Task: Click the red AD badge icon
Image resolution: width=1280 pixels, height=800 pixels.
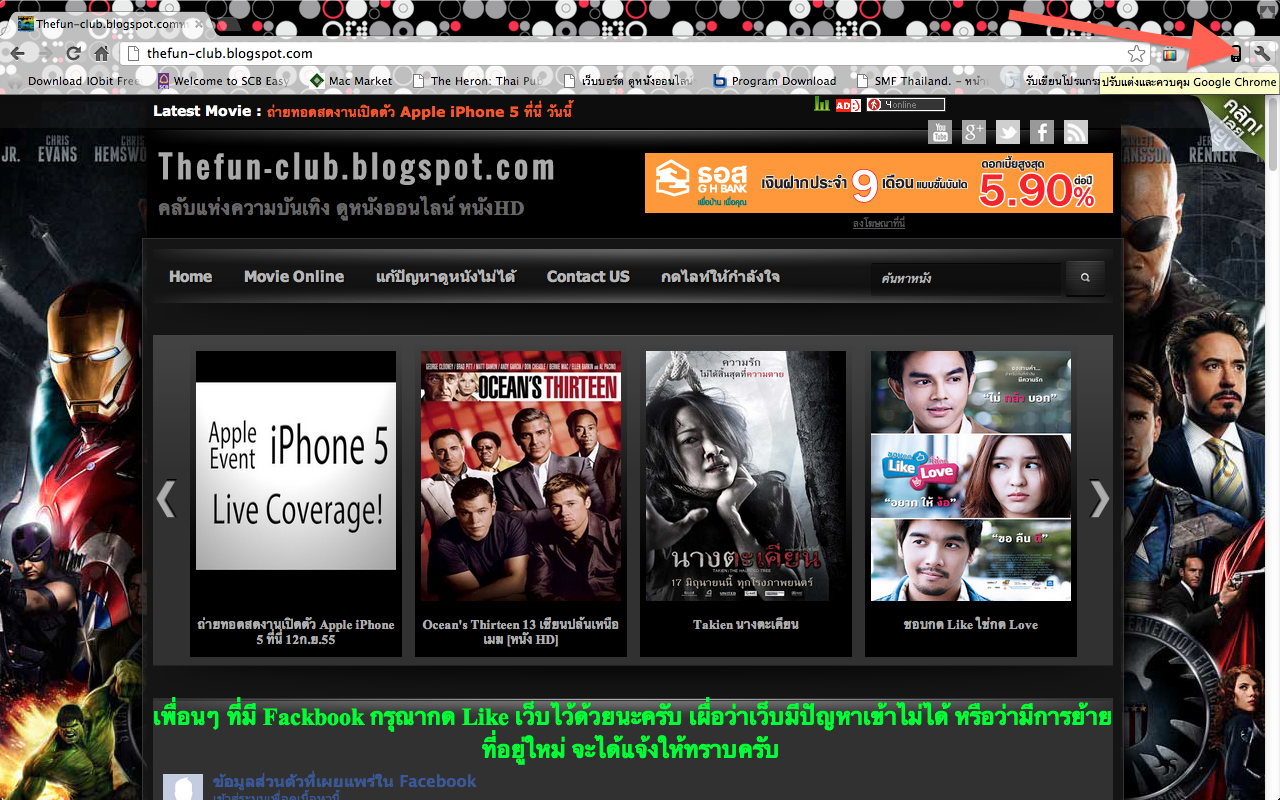Action: point(848,104)
